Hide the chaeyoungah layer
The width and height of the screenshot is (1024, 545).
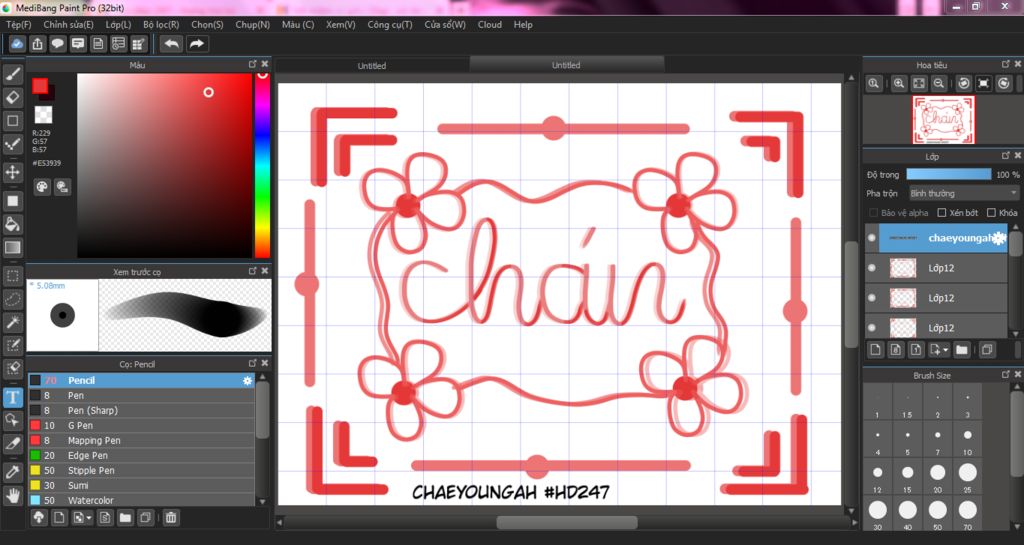[x=872, y=238]
